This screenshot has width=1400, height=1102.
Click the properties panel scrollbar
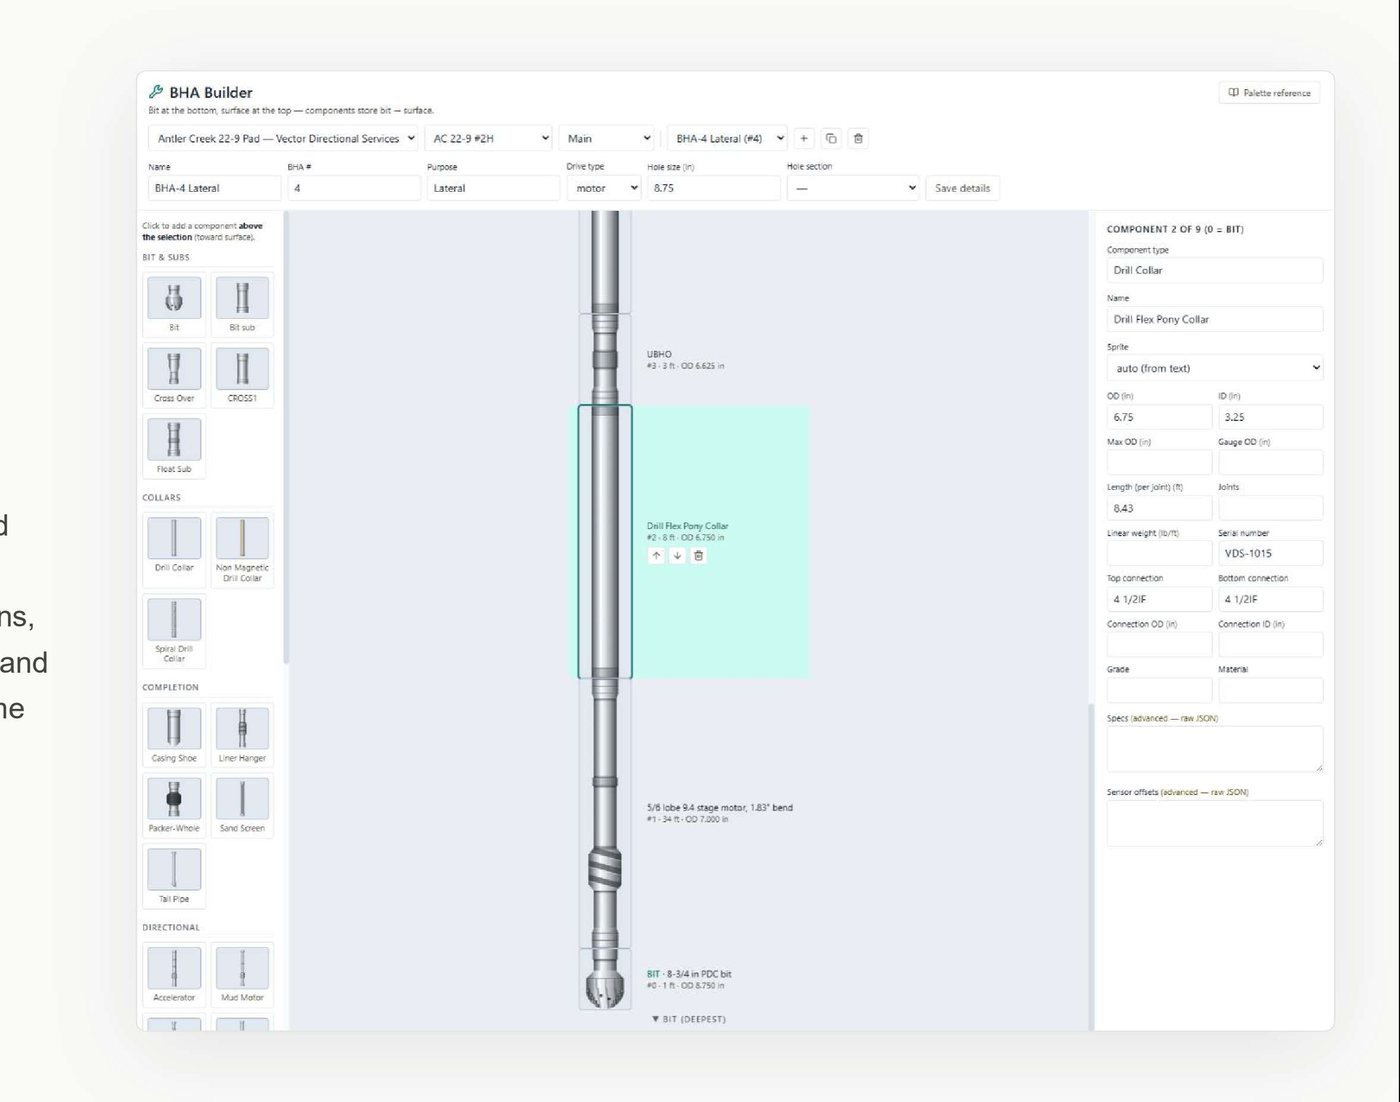(x=1091, y=866)
